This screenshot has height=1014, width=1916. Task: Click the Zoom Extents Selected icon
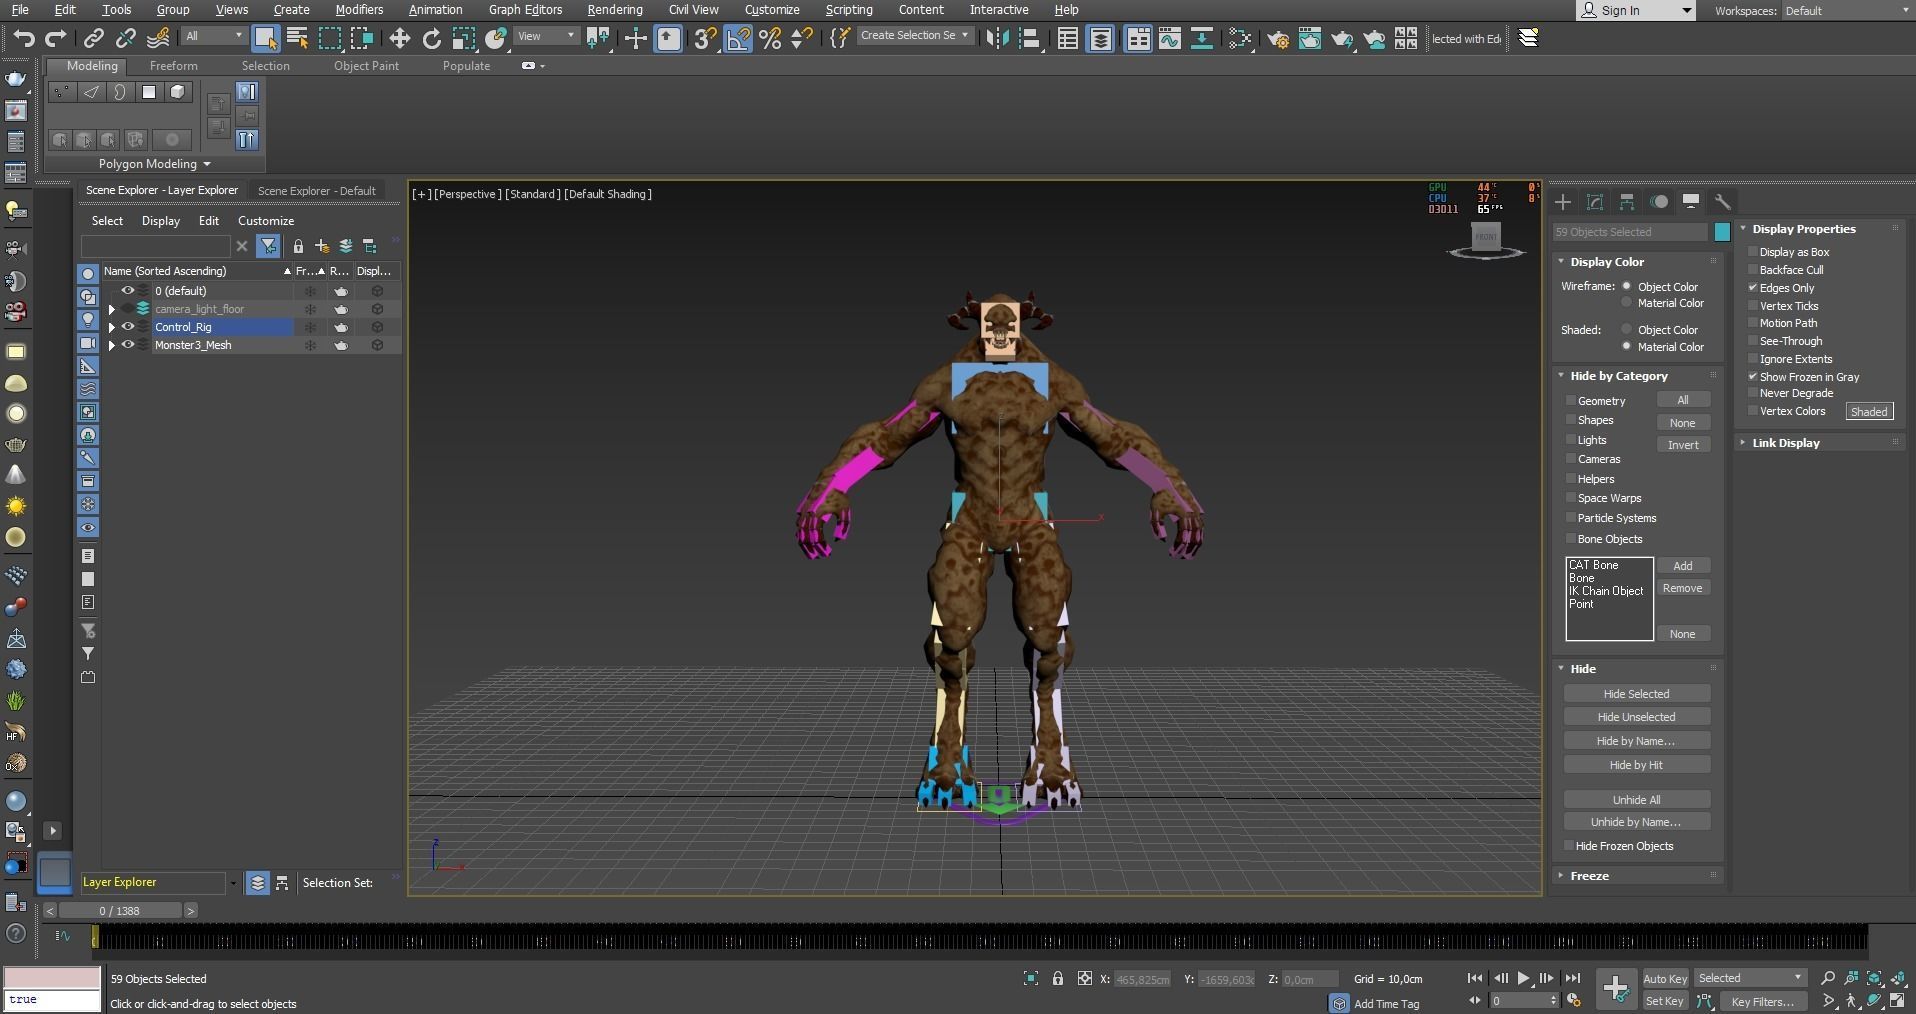coord(1875,978)
